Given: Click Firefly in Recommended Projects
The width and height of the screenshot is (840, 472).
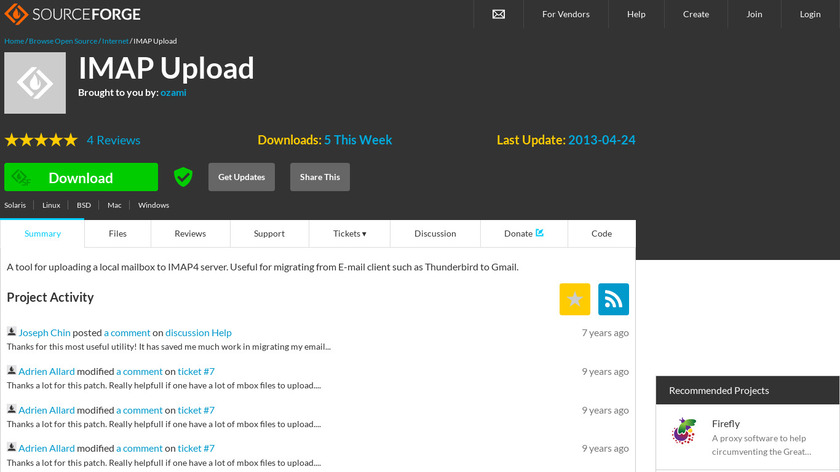Looking at the screenshot, I should click(726, 424).
